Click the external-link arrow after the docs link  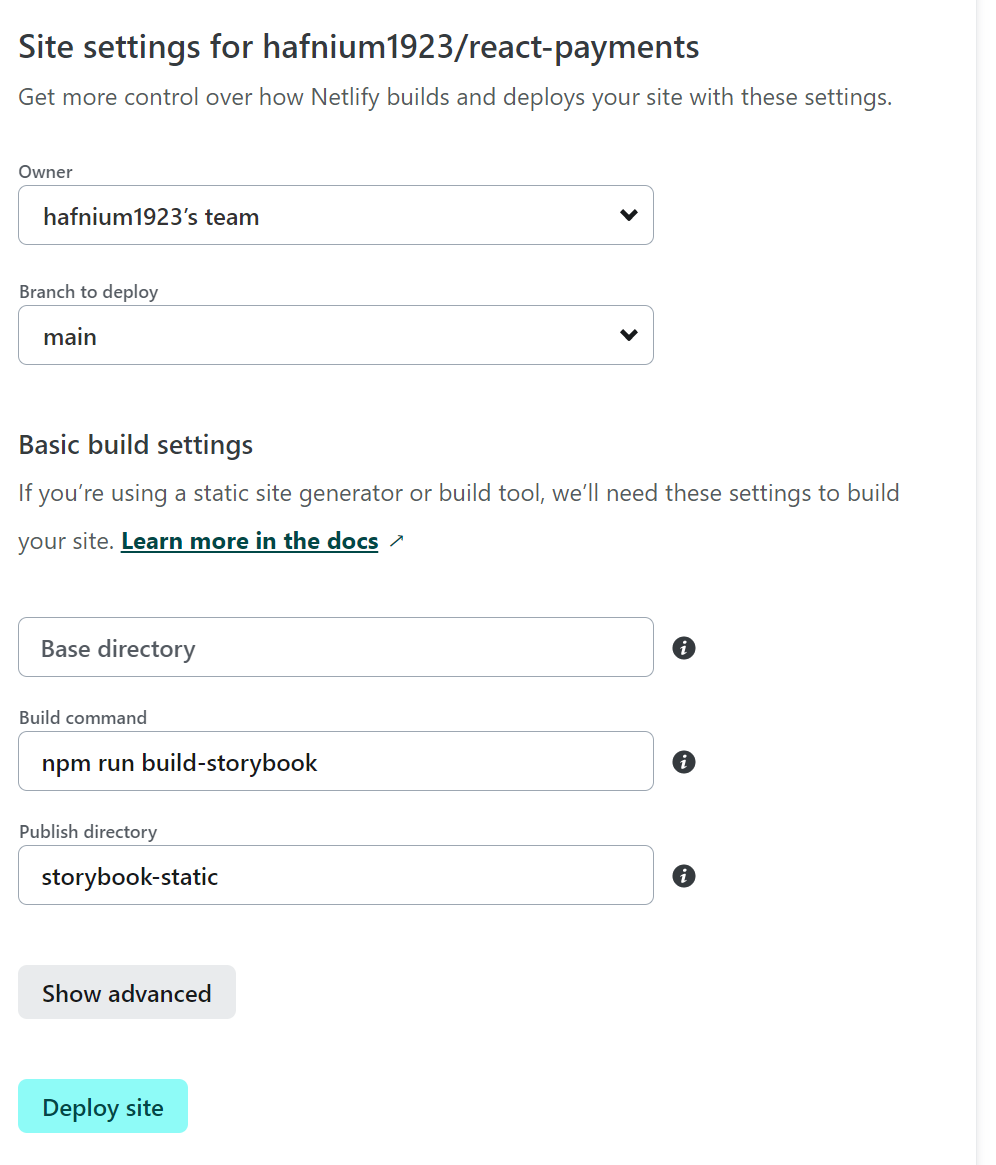(x=397, y=541)
